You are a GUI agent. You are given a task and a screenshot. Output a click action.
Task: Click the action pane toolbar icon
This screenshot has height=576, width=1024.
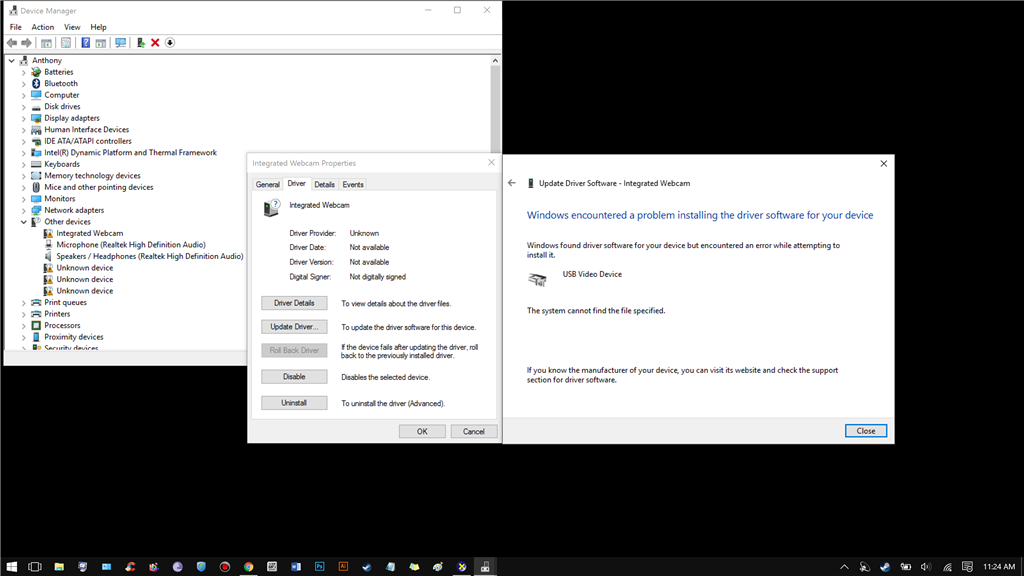point(101,43)
